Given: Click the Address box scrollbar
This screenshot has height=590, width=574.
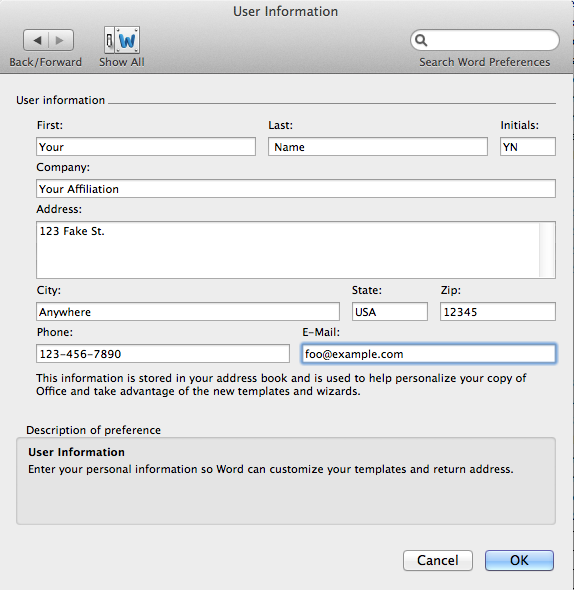Looking at the screenshot, I should [547, 250].
